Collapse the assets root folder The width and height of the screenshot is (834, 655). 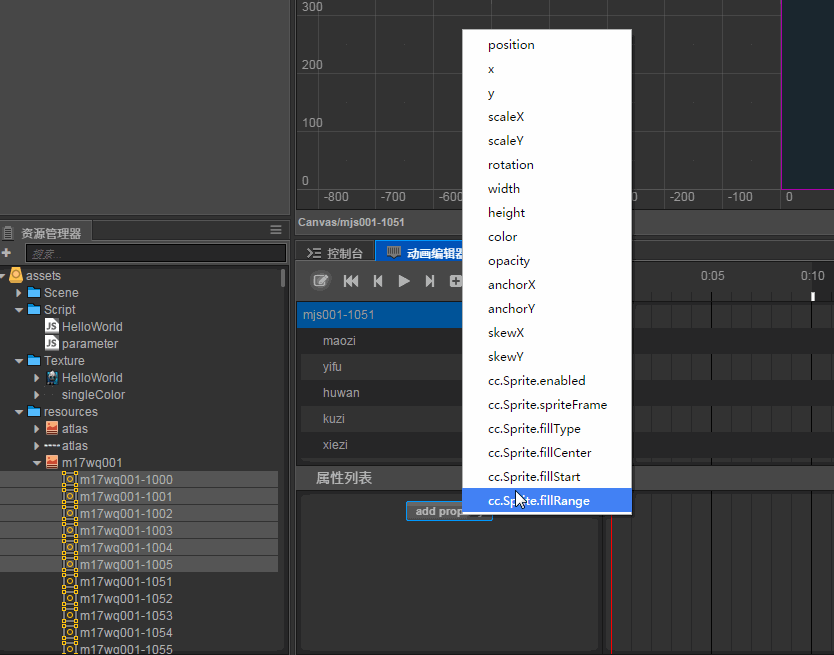pyautogui.click(x=3, y=276)
